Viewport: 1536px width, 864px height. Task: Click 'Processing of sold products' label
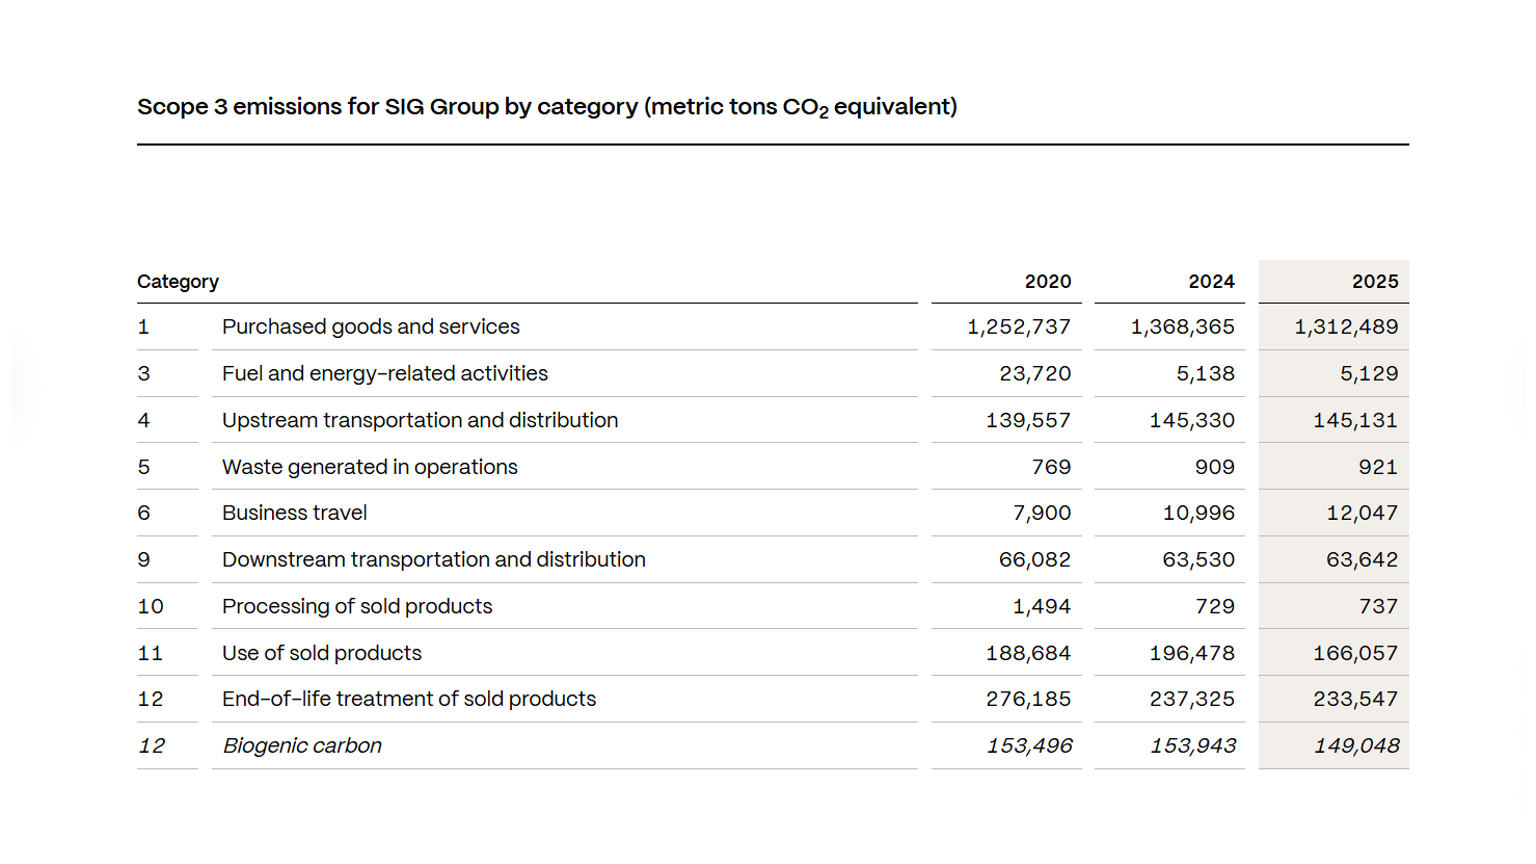click(357, 606)
